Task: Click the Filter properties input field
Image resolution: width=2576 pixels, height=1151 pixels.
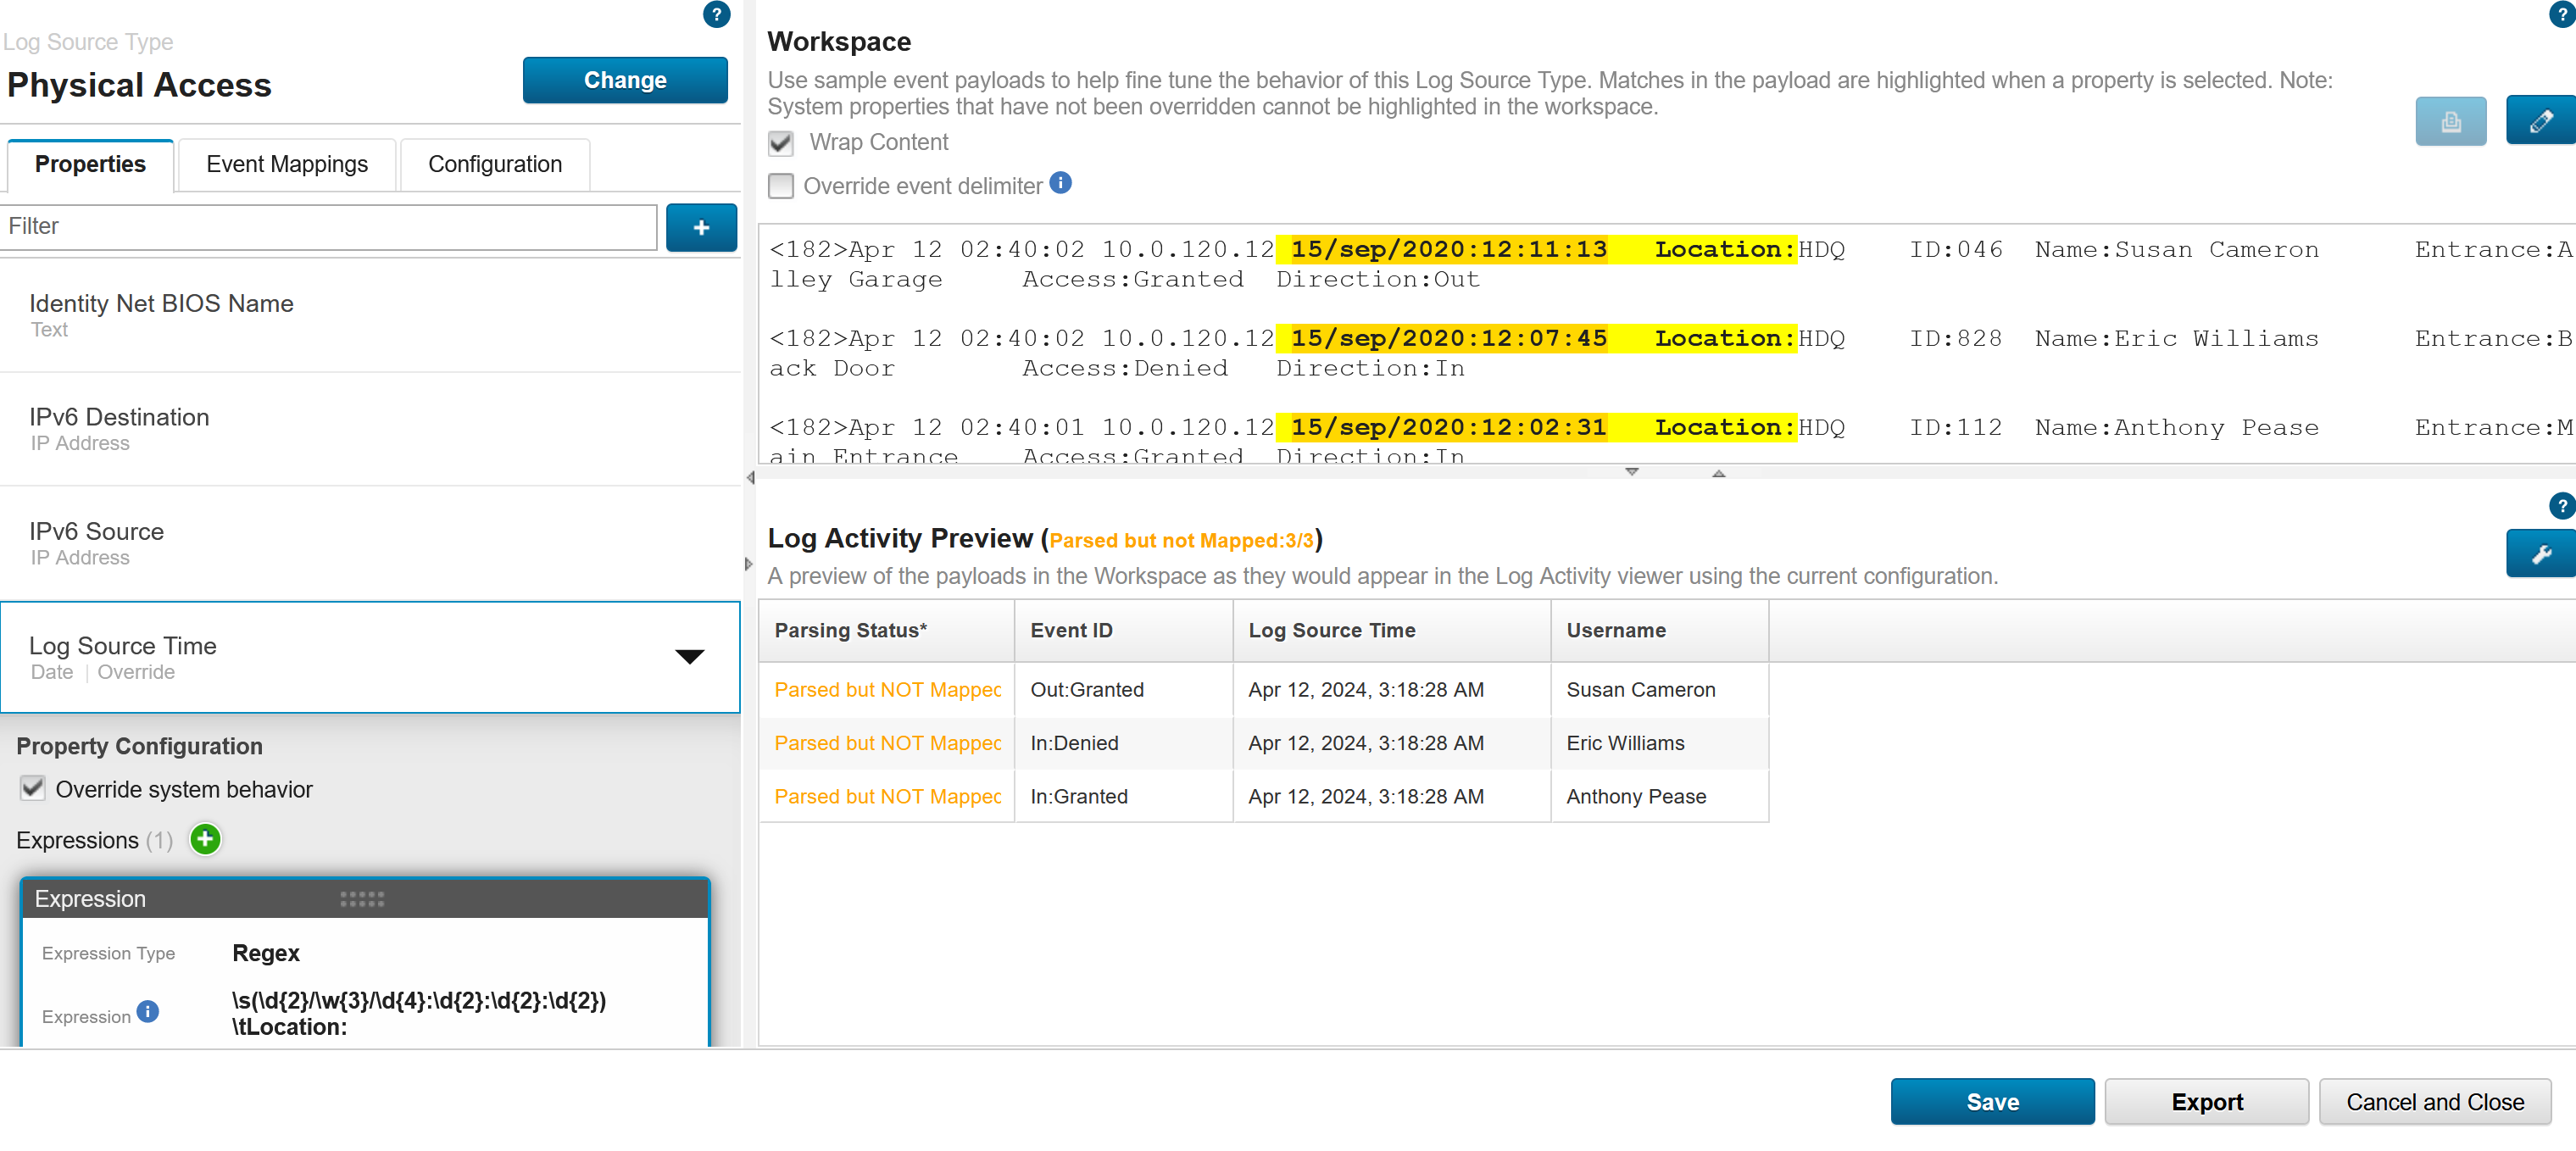Action: pyautogui.click(x=329, y=227)
